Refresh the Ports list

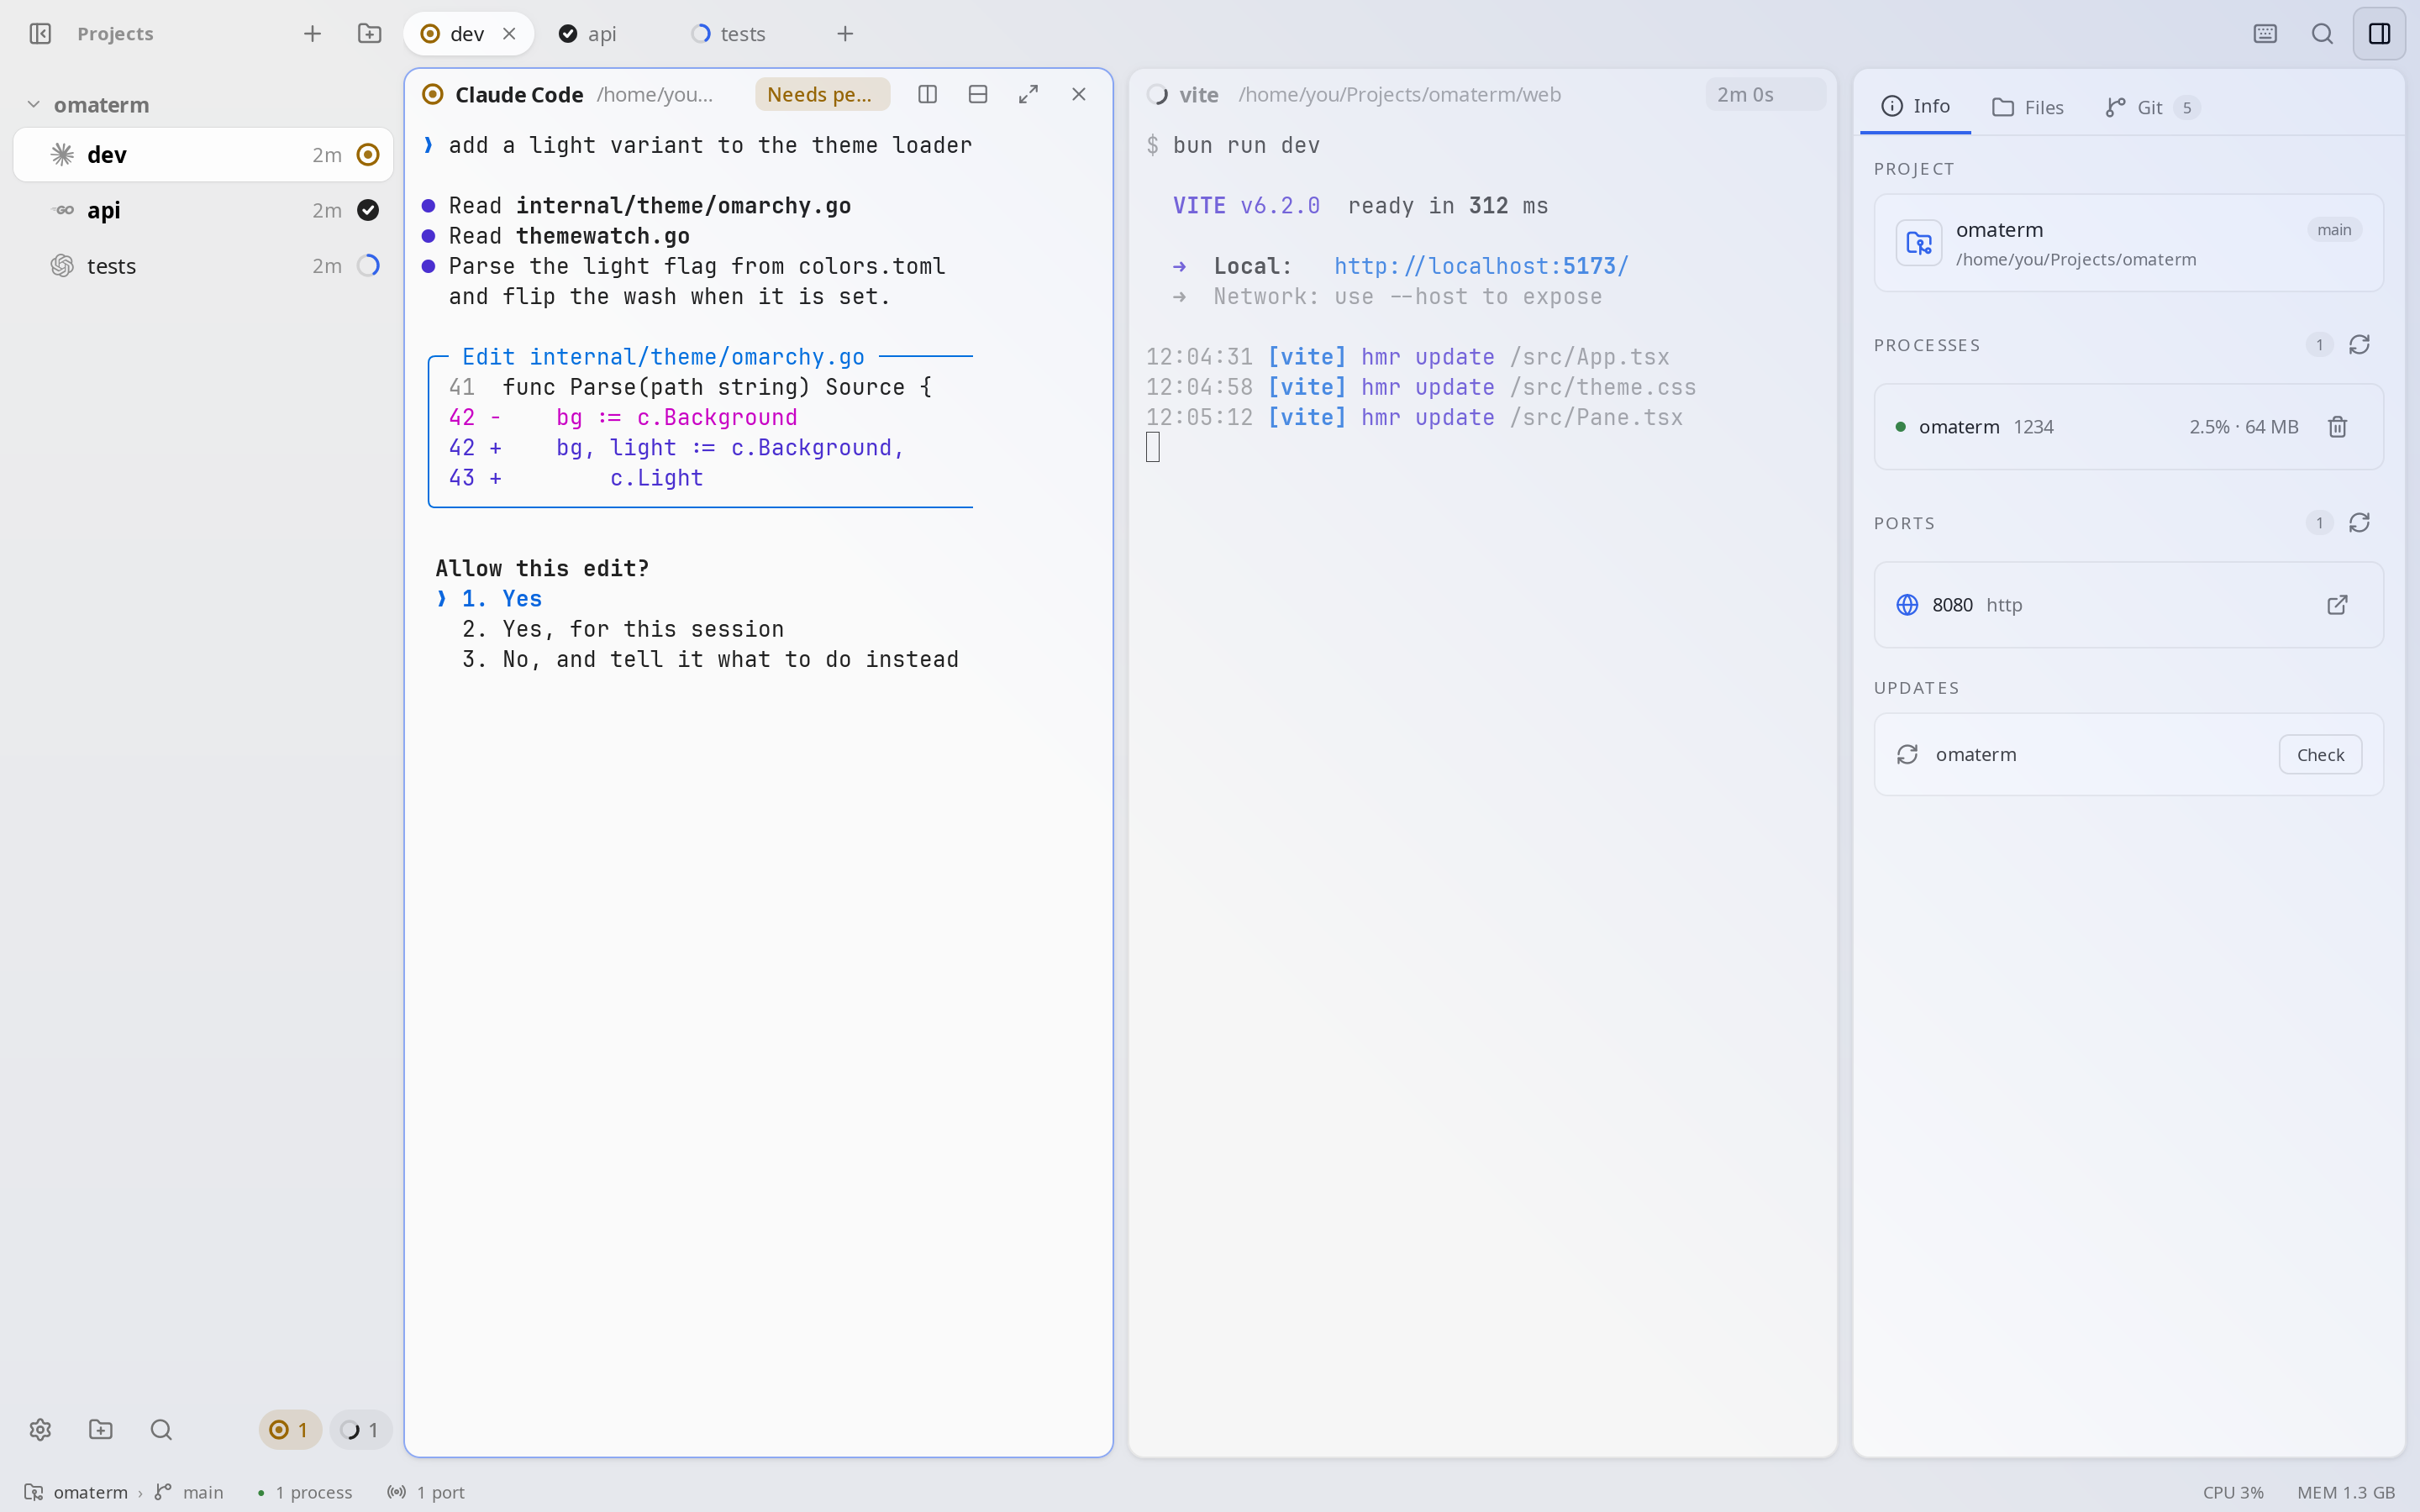click(x=2359, y=523)
